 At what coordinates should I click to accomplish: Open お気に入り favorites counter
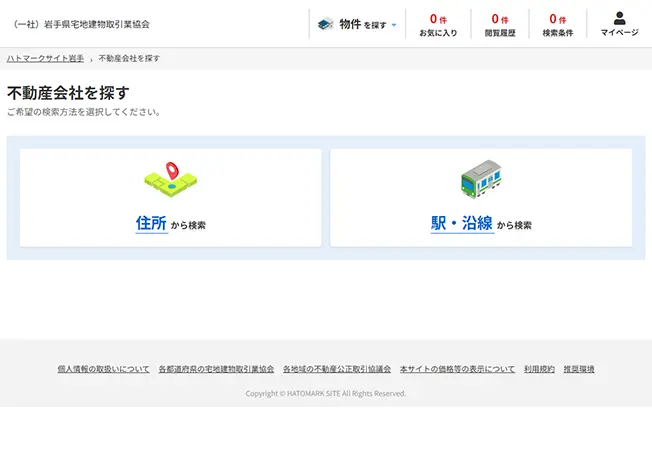point(438,24)
